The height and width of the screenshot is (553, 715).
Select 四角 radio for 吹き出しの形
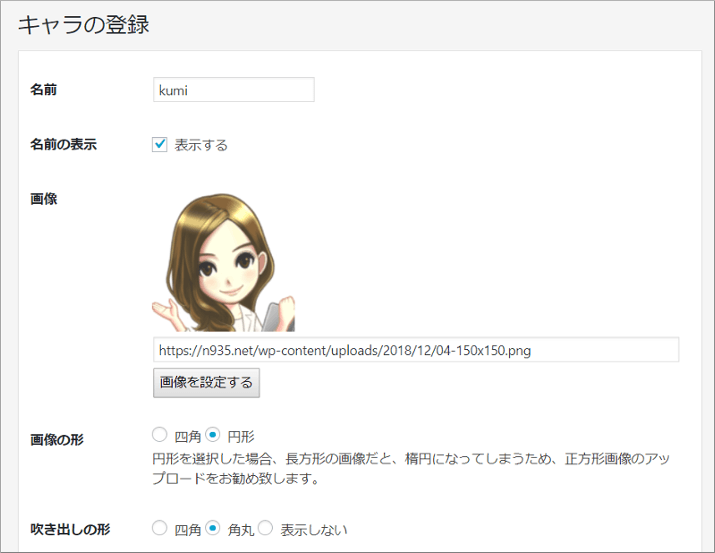tap(159, 528)
